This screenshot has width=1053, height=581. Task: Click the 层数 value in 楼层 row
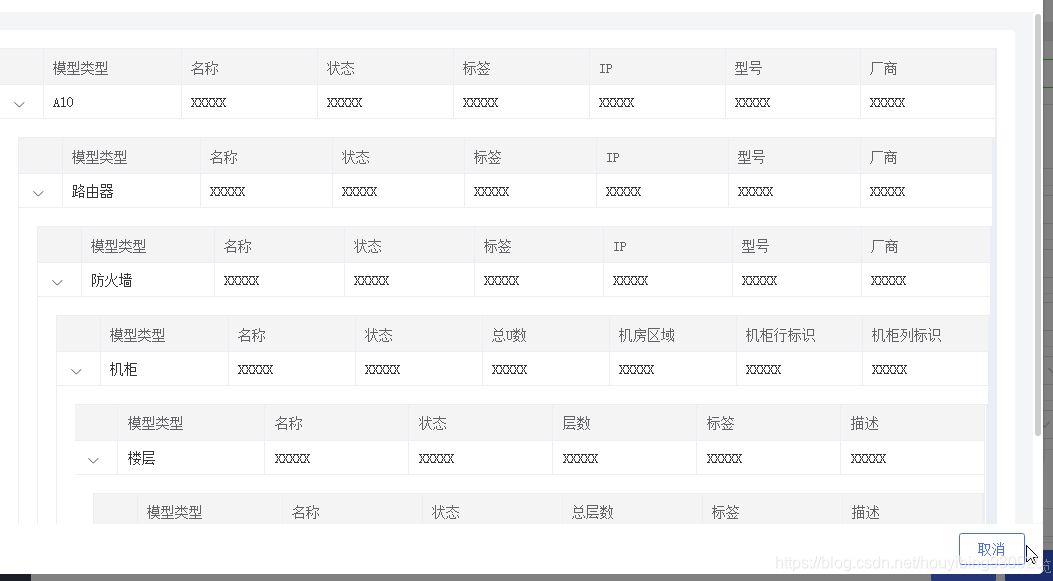coord(580,458)
